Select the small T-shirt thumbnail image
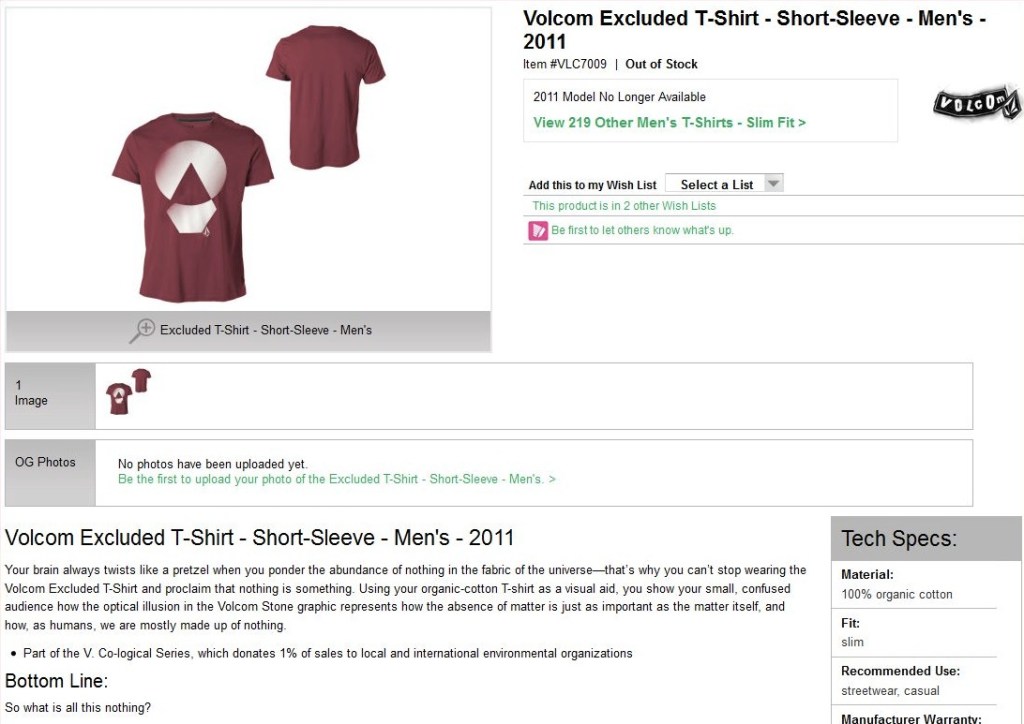Viewport: 1024px width, 724px height. 128,392
